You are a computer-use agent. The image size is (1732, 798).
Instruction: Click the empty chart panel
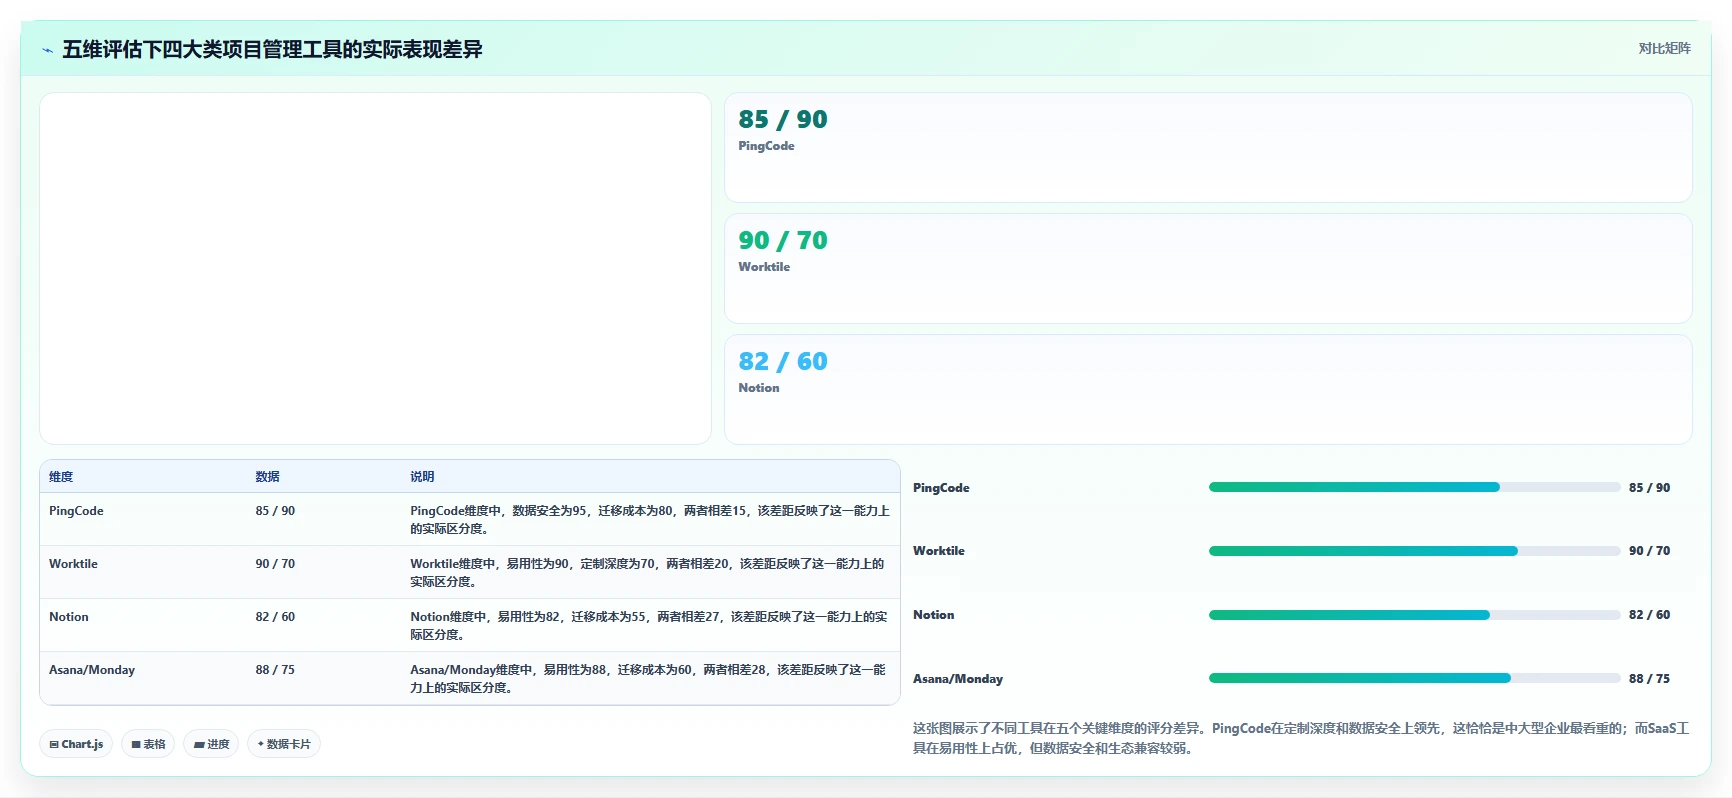pyautogui.click(x=375, y=269)
